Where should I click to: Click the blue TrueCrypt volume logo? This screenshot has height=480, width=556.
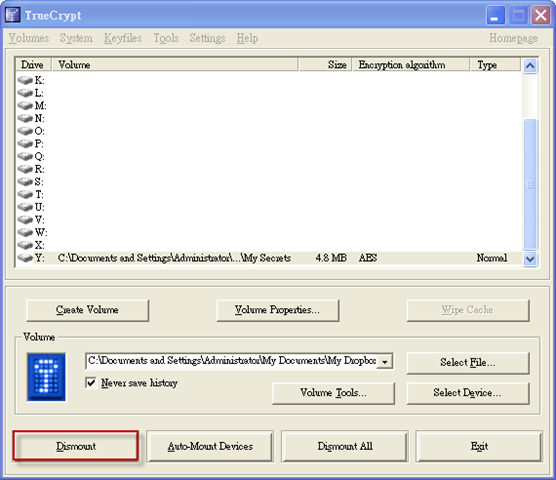(46, 377)
